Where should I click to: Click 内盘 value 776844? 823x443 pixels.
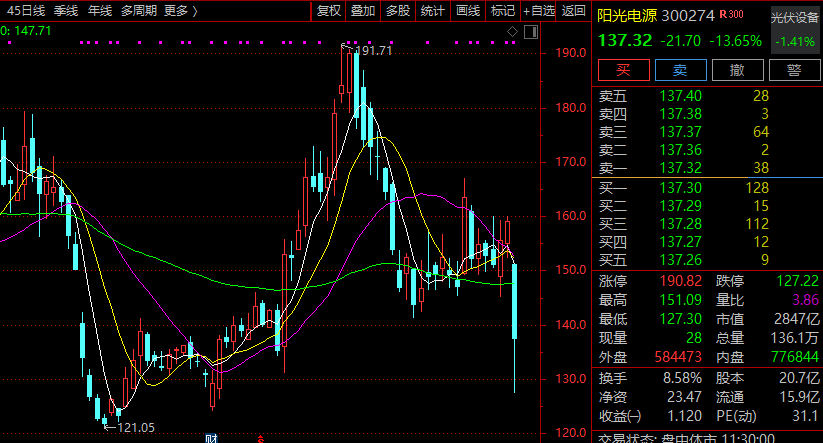[x=795, y=357]
